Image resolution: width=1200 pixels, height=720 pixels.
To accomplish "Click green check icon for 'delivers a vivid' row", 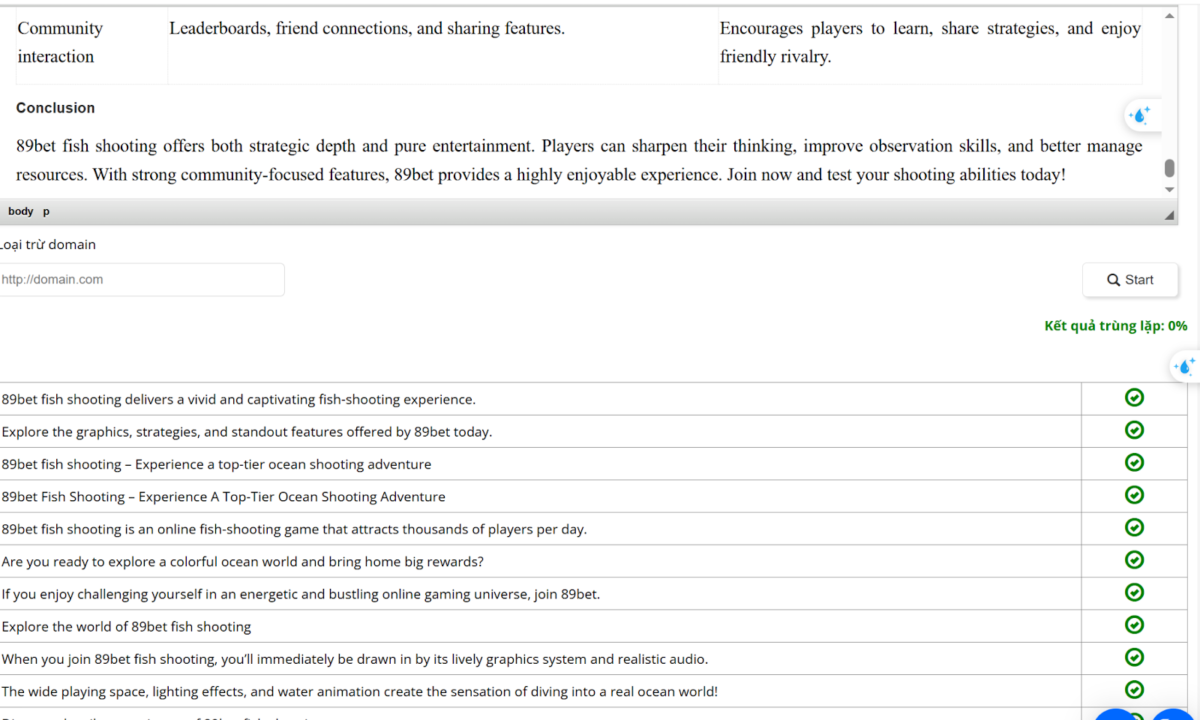I will point(1134,398).
